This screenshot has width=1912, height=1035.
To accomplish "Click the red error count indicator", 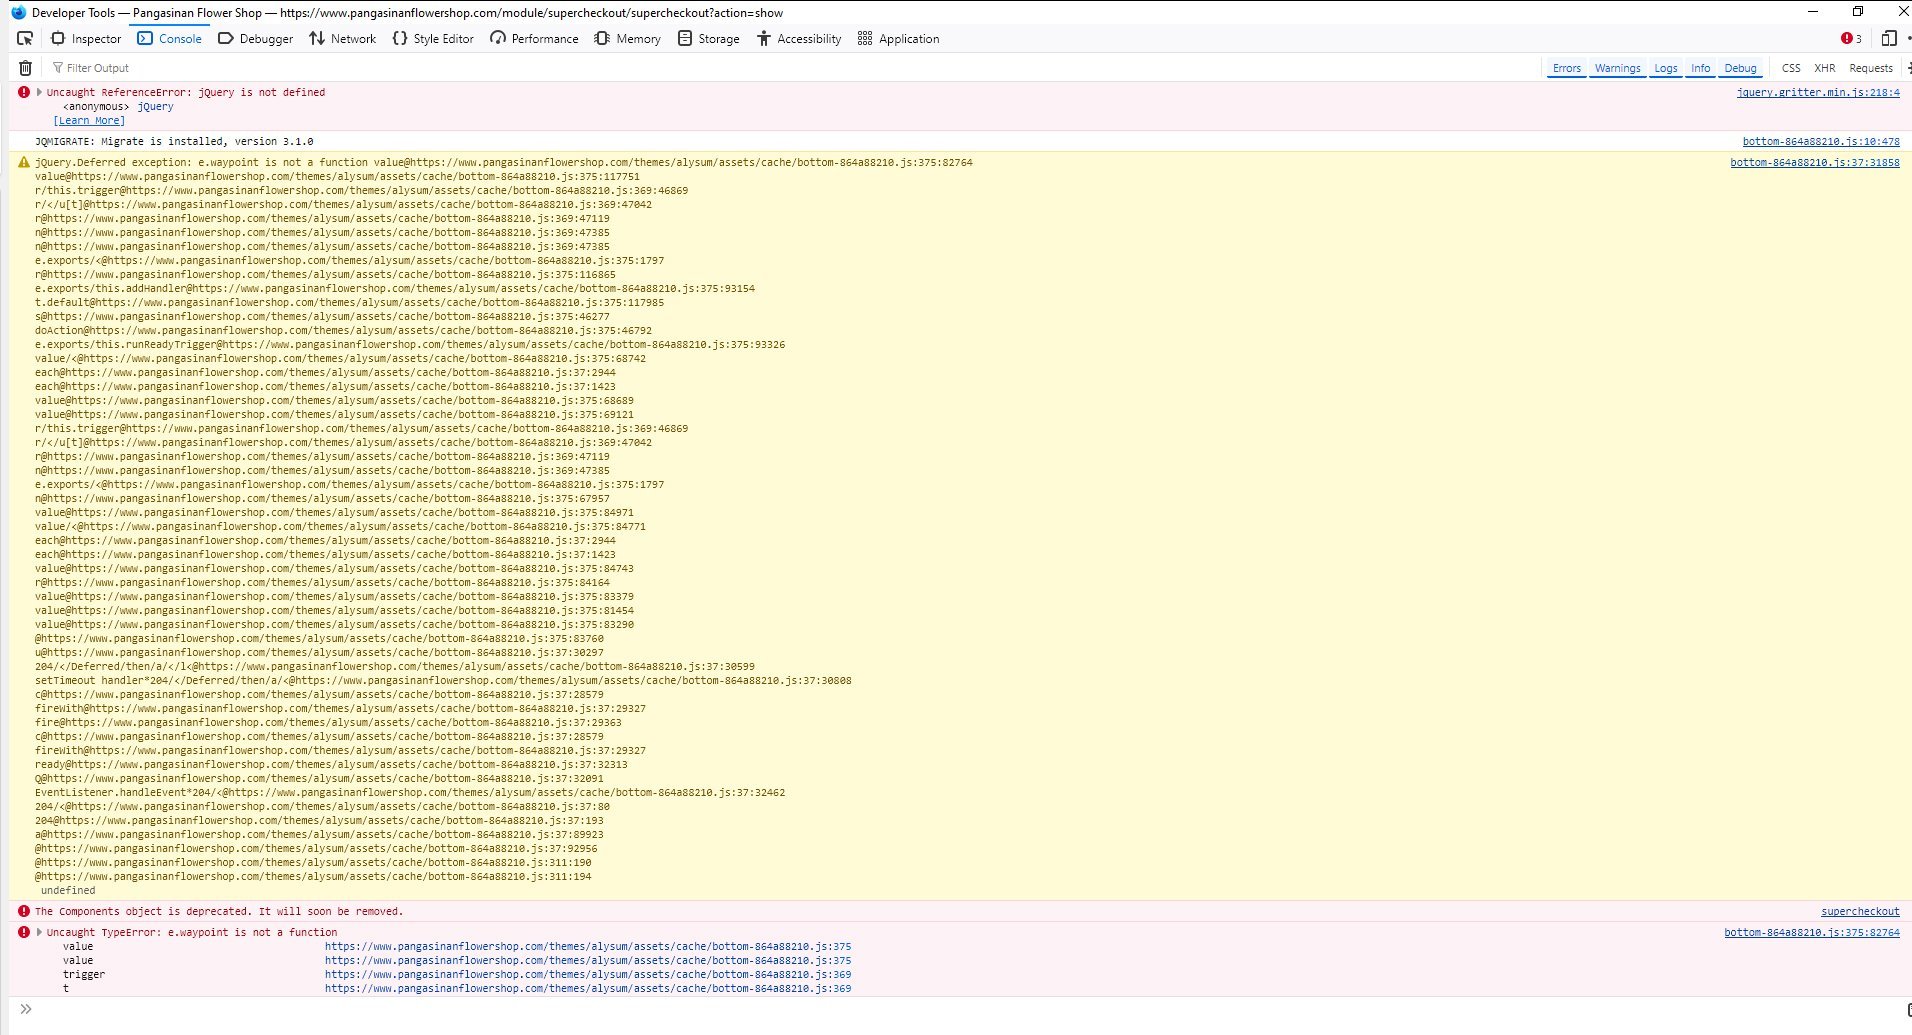I will pos(1851,38).
